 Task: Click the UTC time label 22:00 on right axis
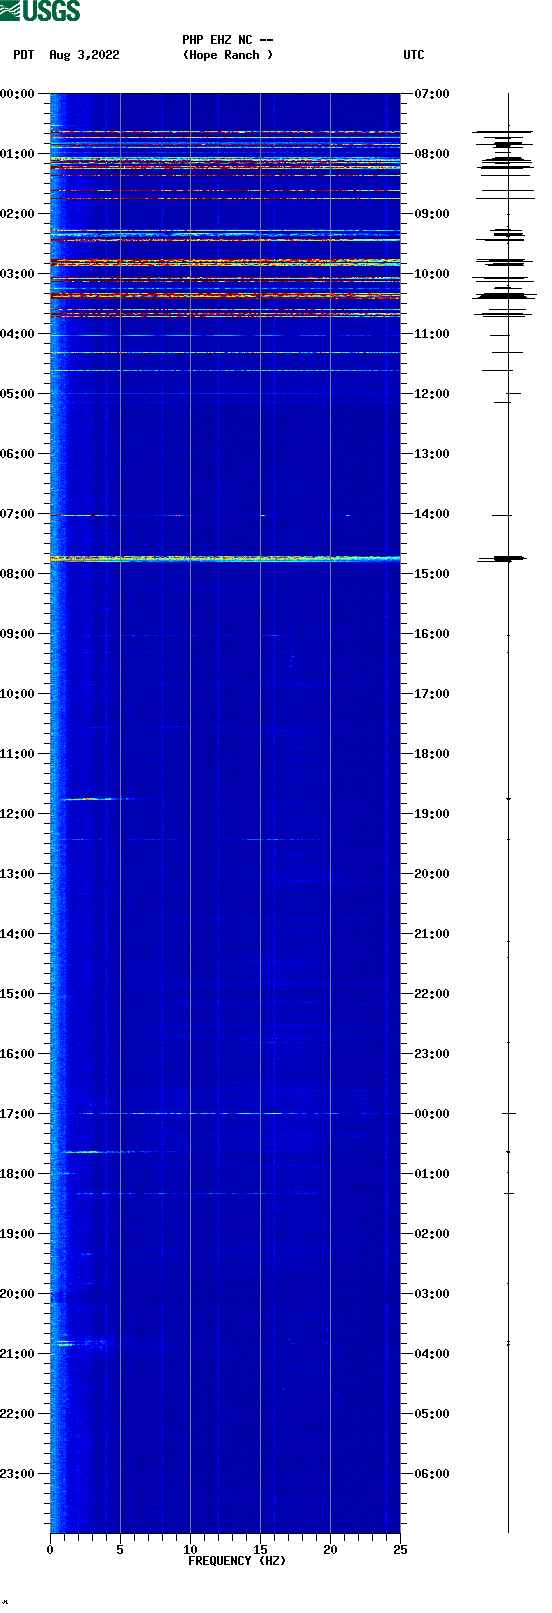point(432,994)
